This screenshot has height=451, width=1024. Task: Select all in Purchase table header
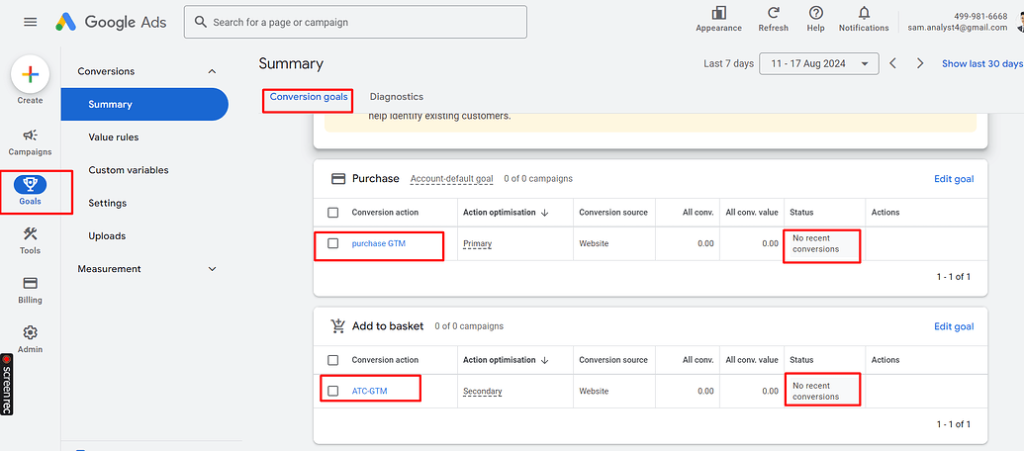click(333, 212)
